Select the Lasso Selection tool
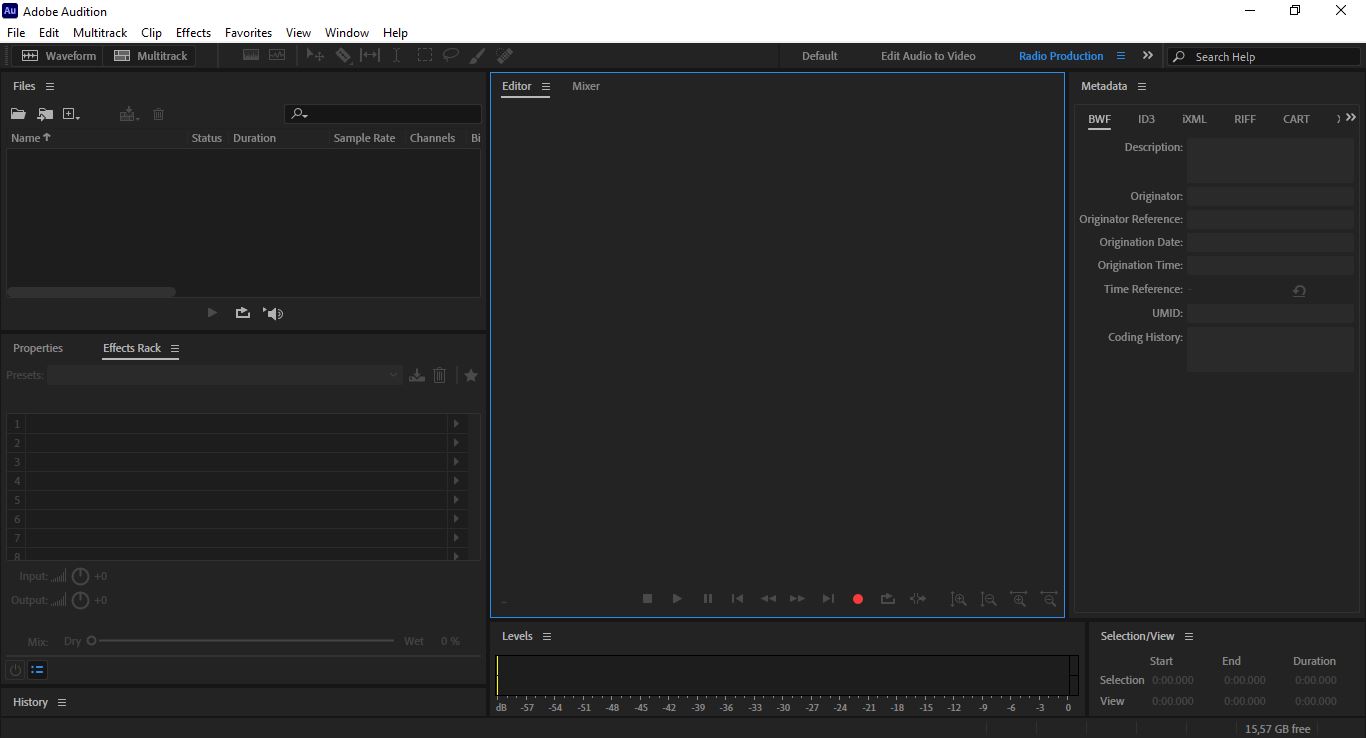This screenshot has width=1366, height=738. (x=451, y=56)
